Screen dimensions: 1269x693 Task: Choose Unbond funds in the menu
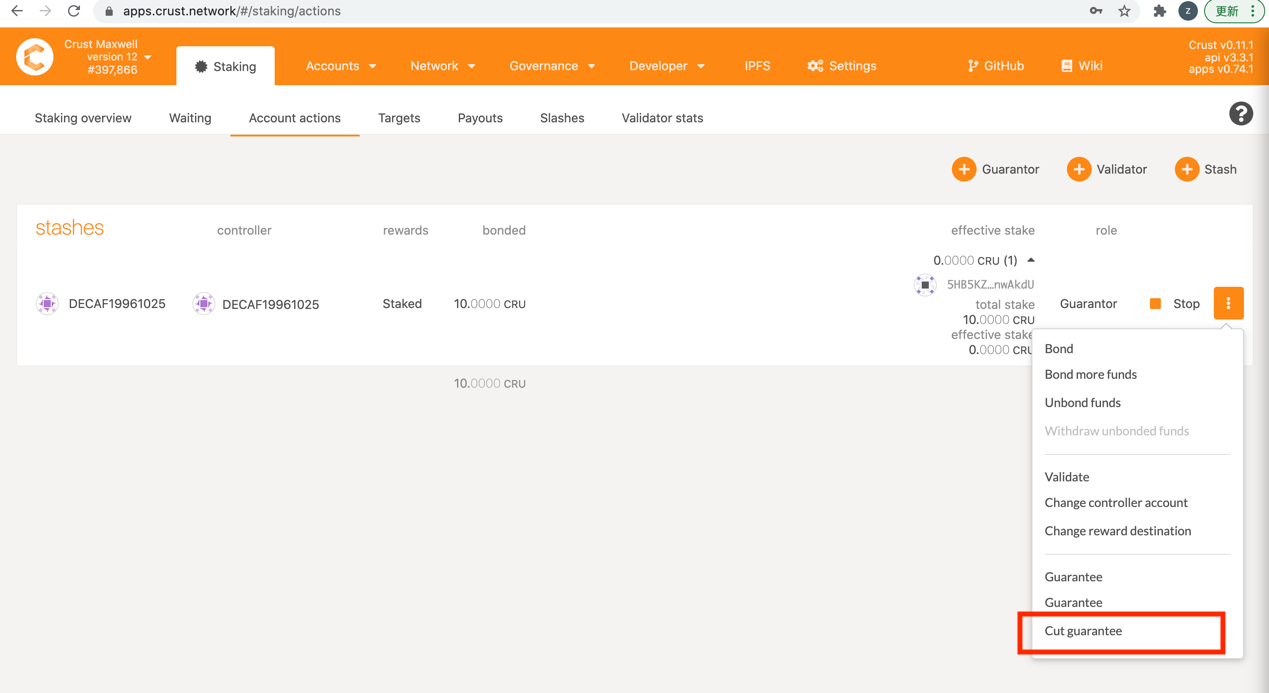coord(1082,403)
